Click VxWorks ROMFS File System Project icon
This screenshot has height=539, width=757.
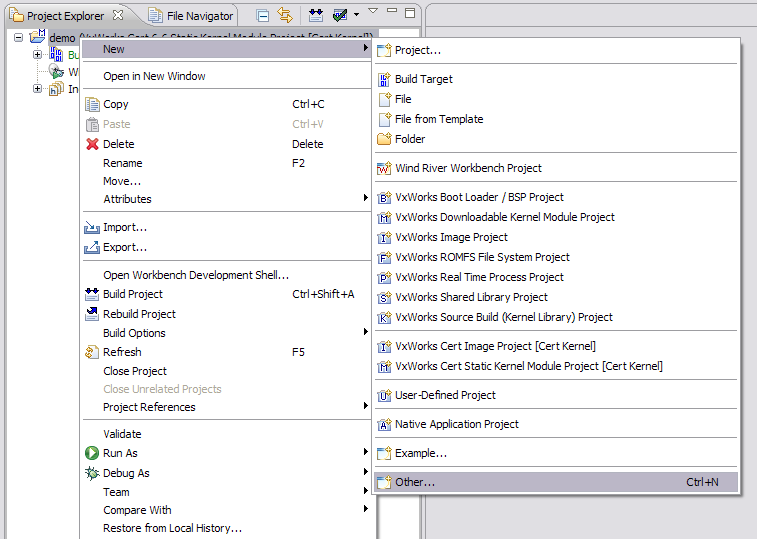pyautogui.click(x=384, y=257)
